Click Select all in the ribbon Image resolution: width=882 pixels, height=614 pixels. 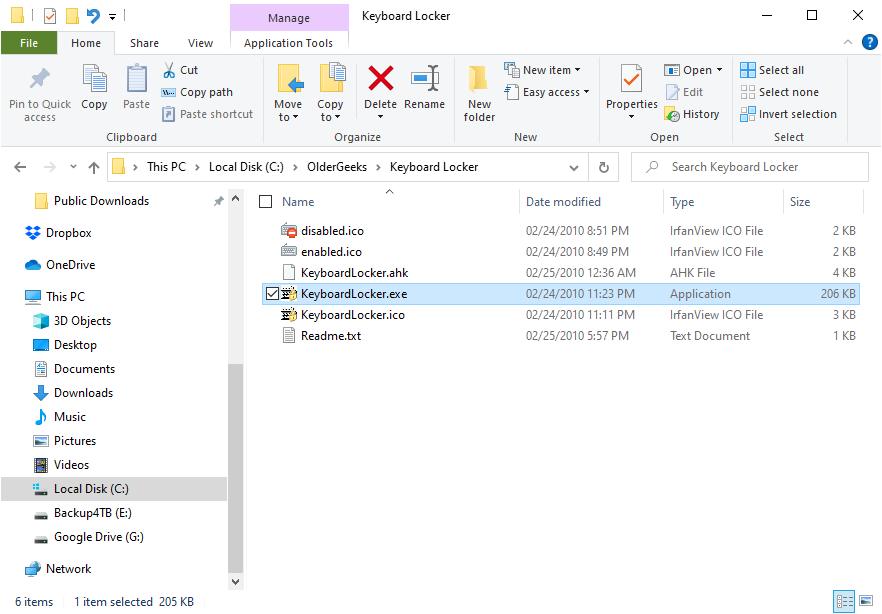tap(772, 70)
